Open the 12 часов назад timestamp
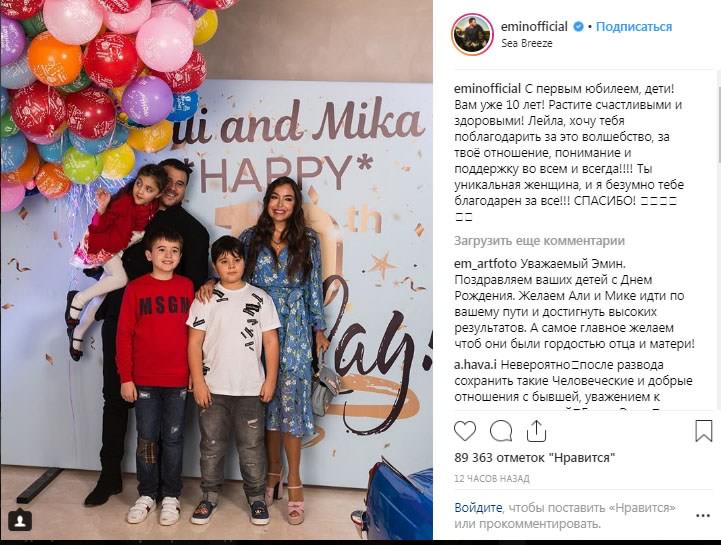Viewport: 721px width, 545px height. [x=492, y=479]
